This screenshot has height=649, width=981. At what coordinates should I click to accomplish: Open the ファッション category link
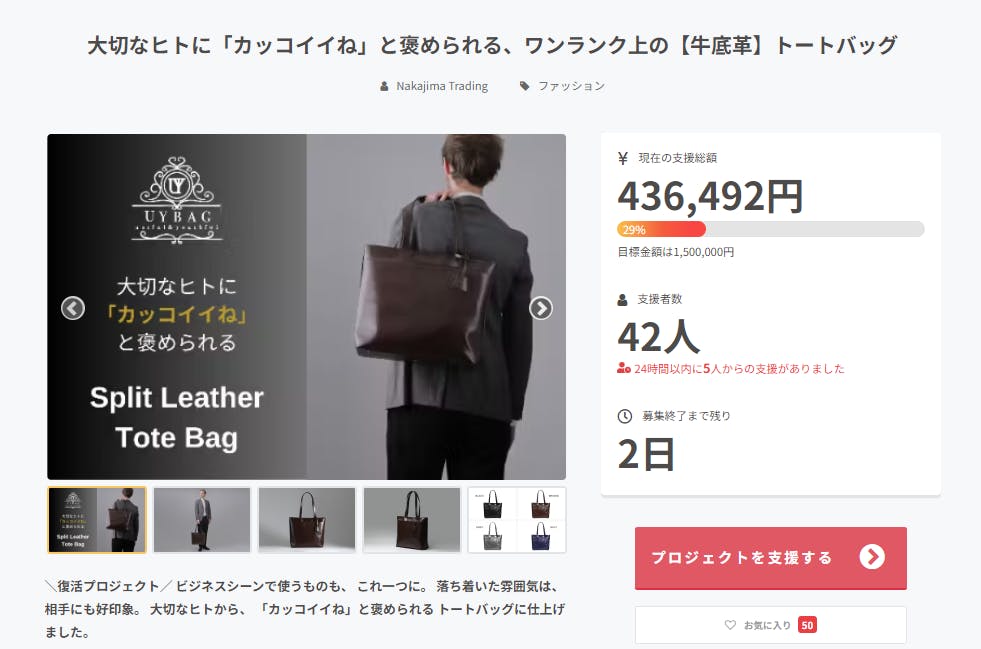click(571, 86)
